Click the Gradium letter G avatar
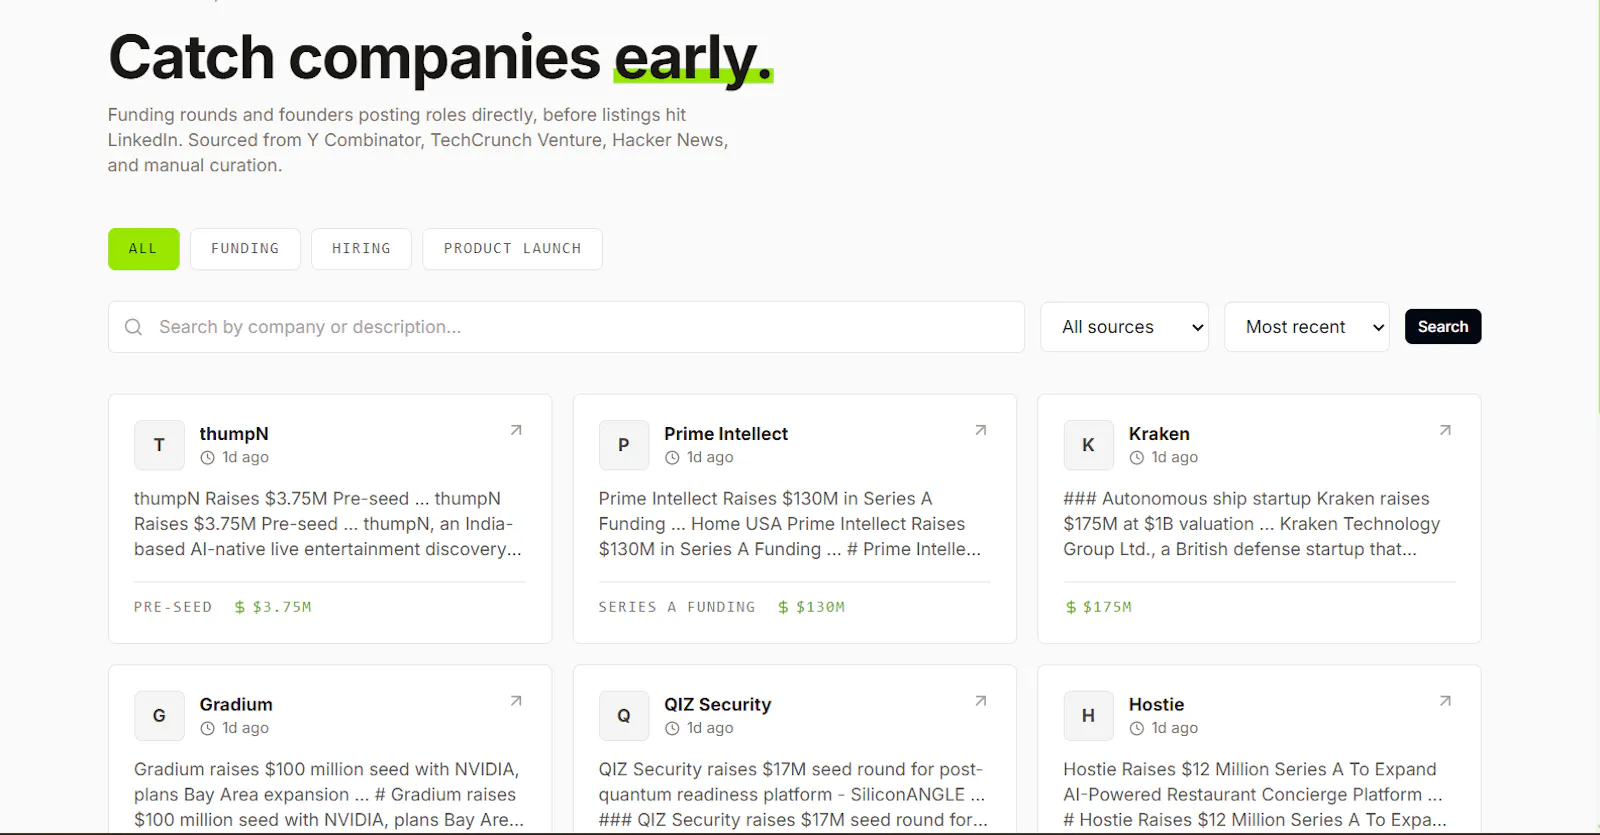Screen dimensions: 1600x835 click(159, 716)
